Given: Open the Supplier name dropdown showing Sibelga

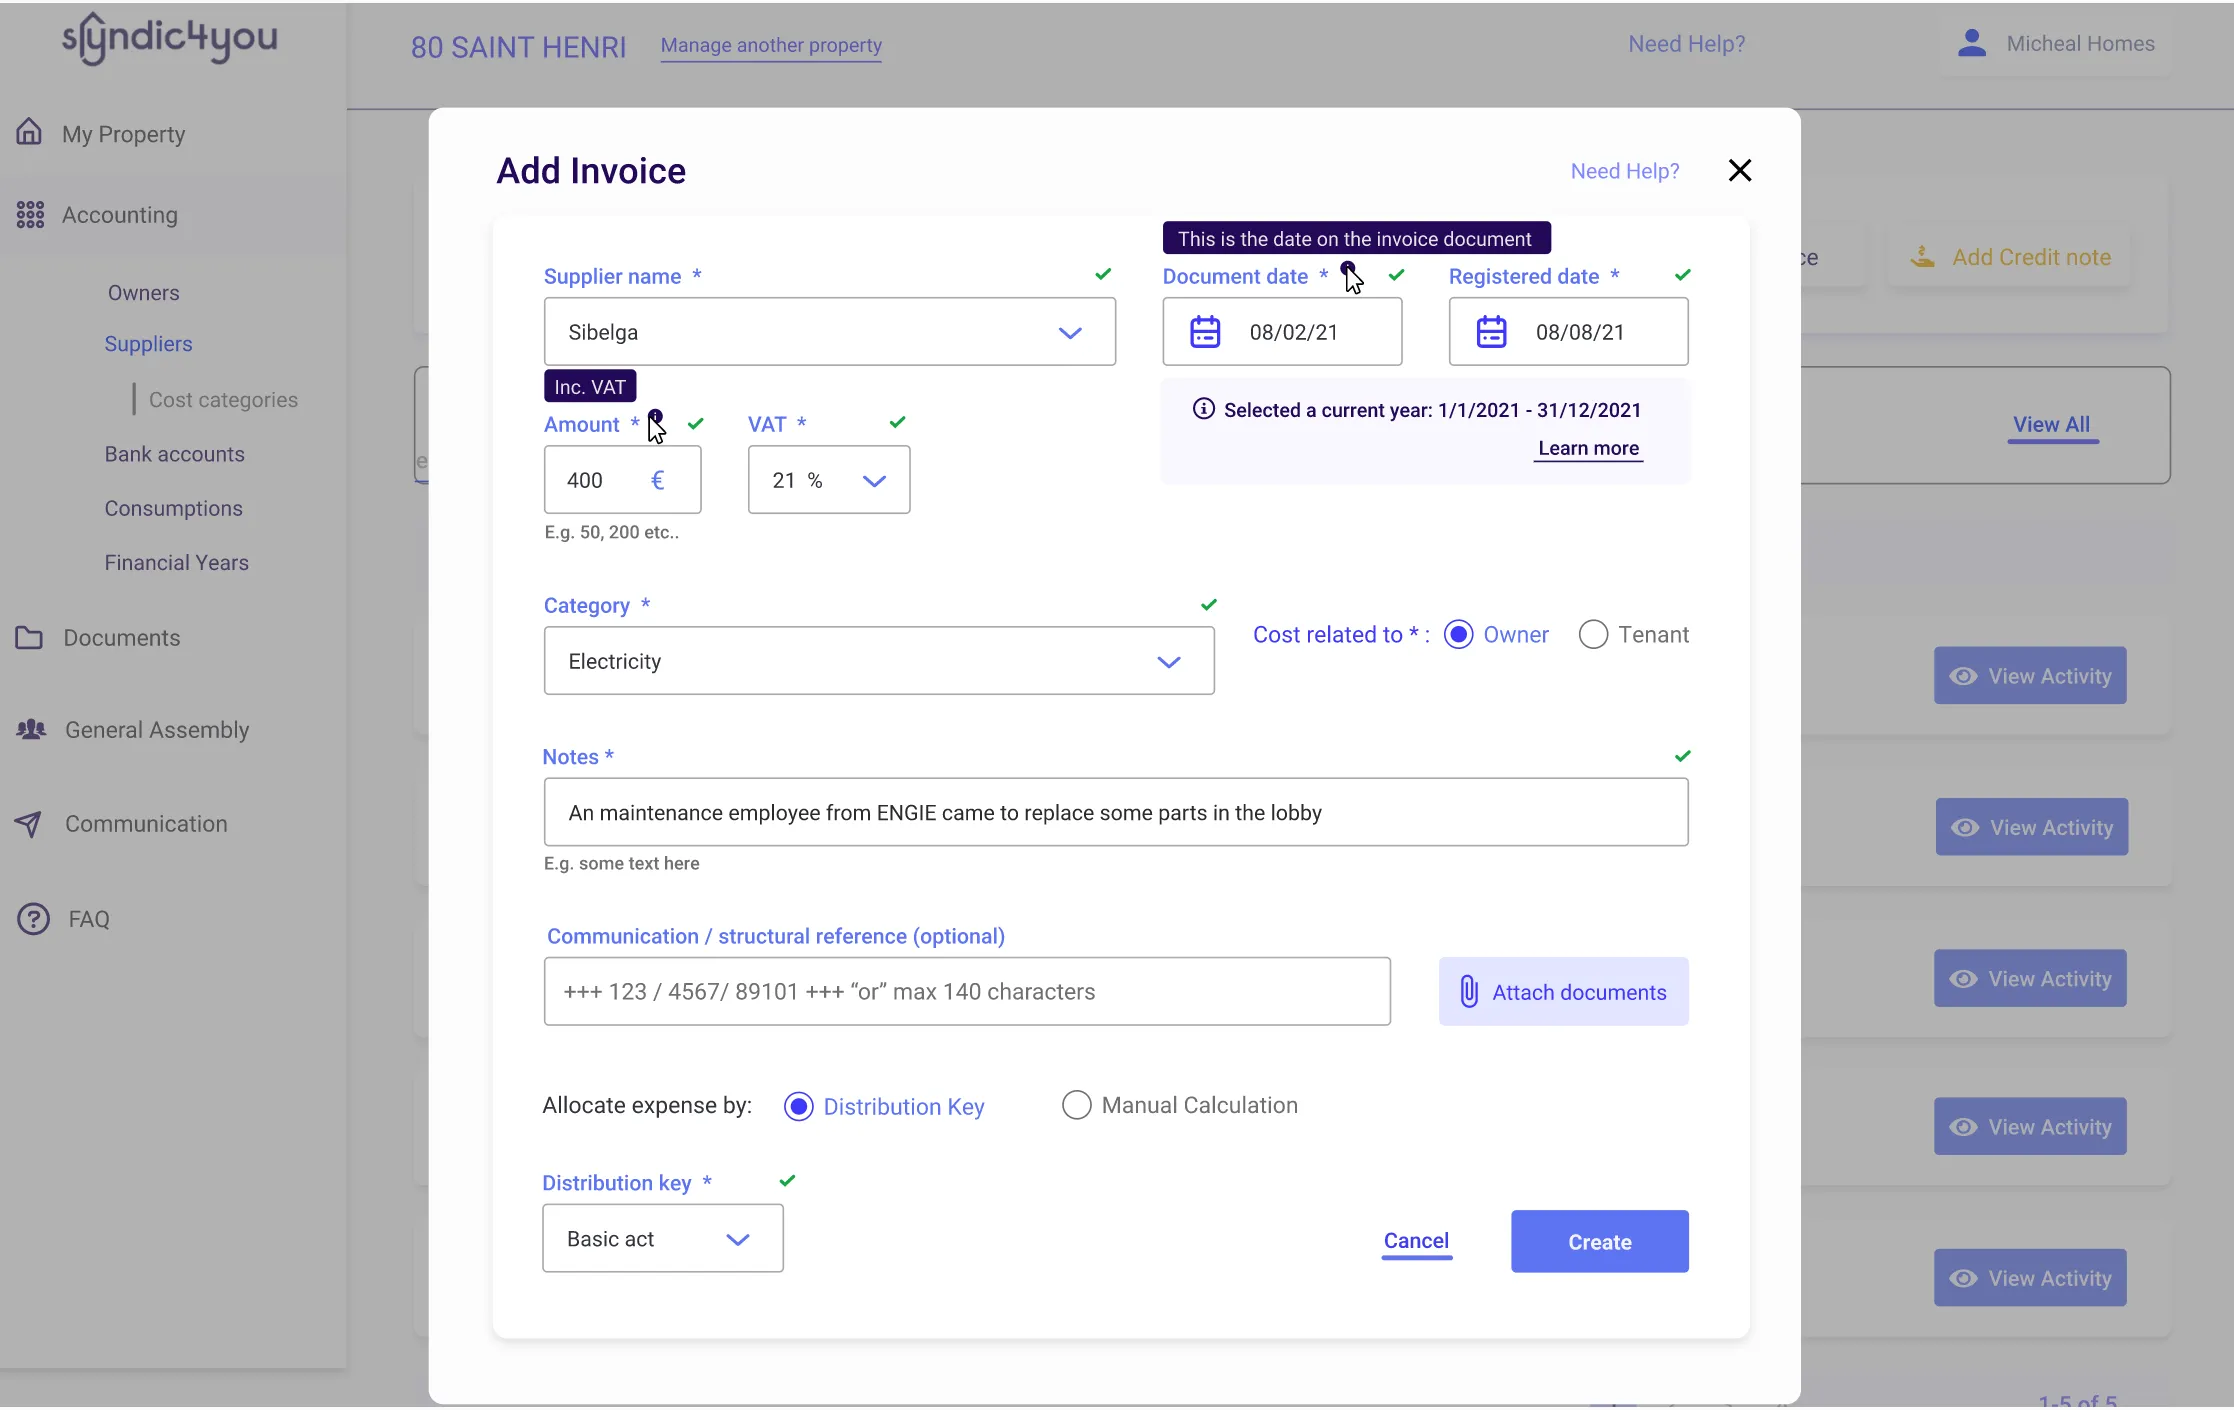Looking at the screenshot, I should point(1070,331).
